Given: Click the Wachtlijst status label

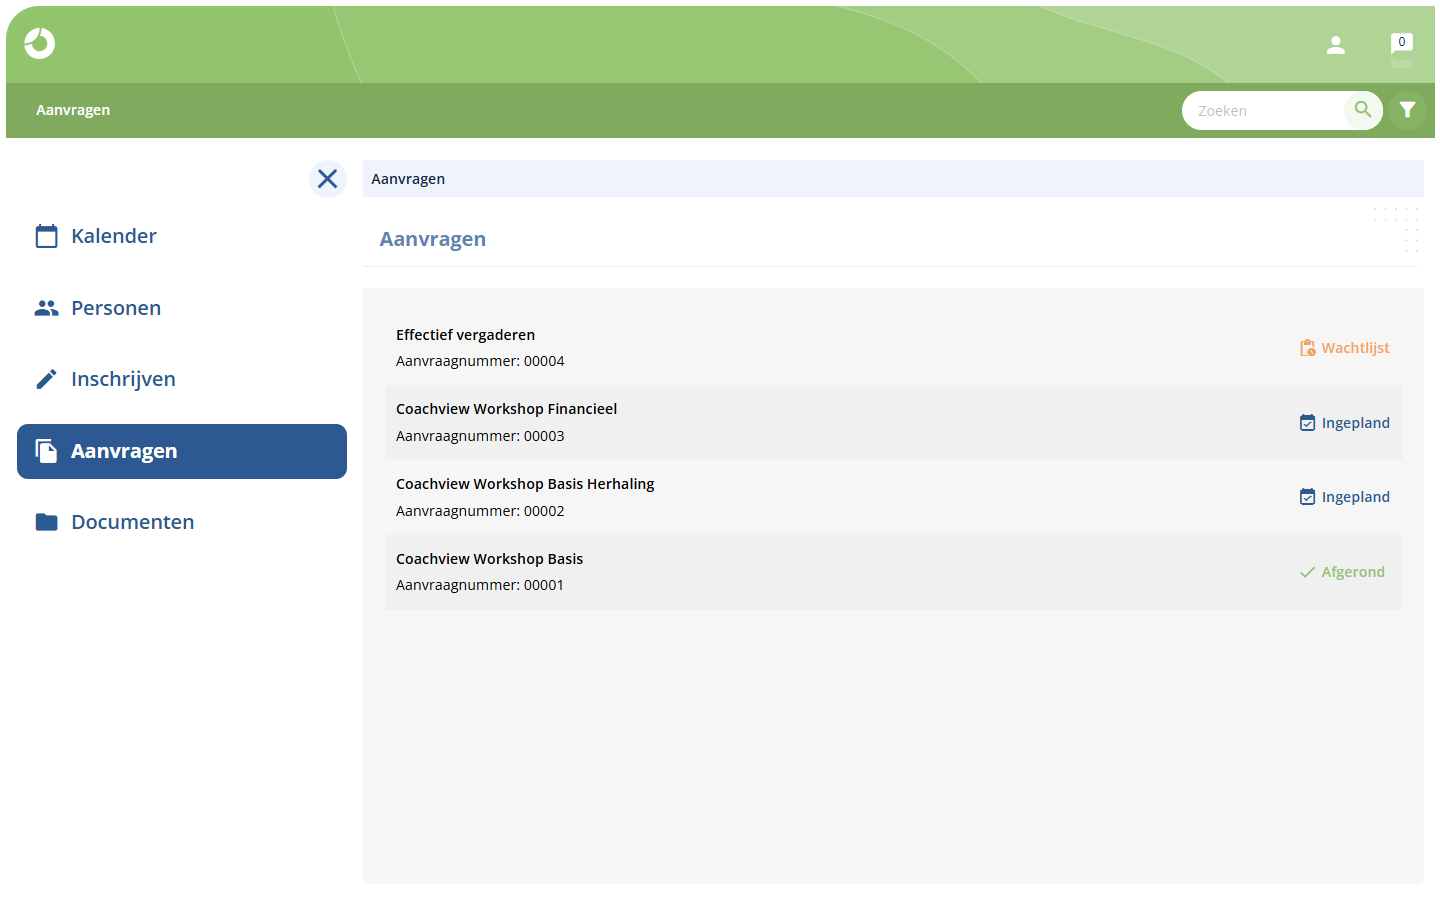Looking at the screenshot, I should click(1356, 348).
